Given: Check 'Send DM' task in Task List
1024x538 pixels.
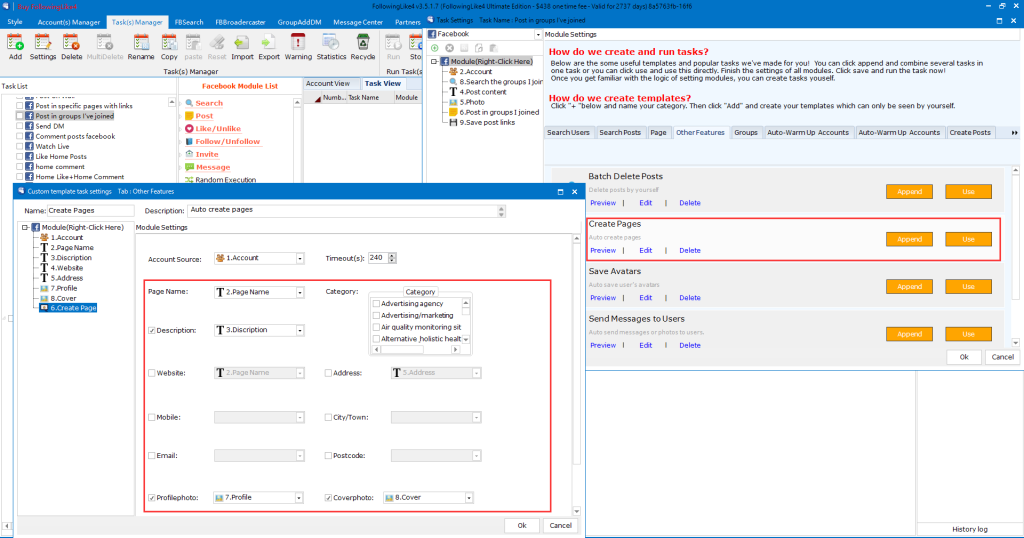Looking at the screenshot, I should tap(20, 126).
